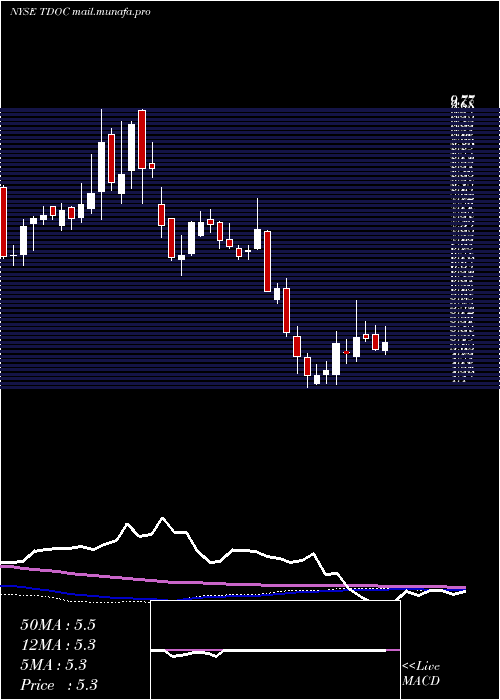
Task: Click the 'NYSE TDOC mail.munafa.pro' chart title
Action: [80, 12]
